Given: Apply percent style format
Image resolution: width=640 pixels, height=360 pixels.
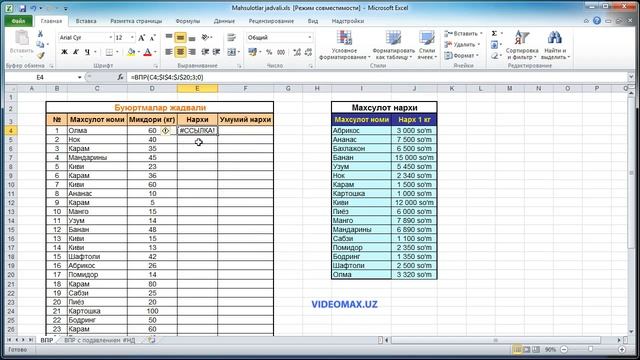Looking at the screenshot, I should 269,52.
